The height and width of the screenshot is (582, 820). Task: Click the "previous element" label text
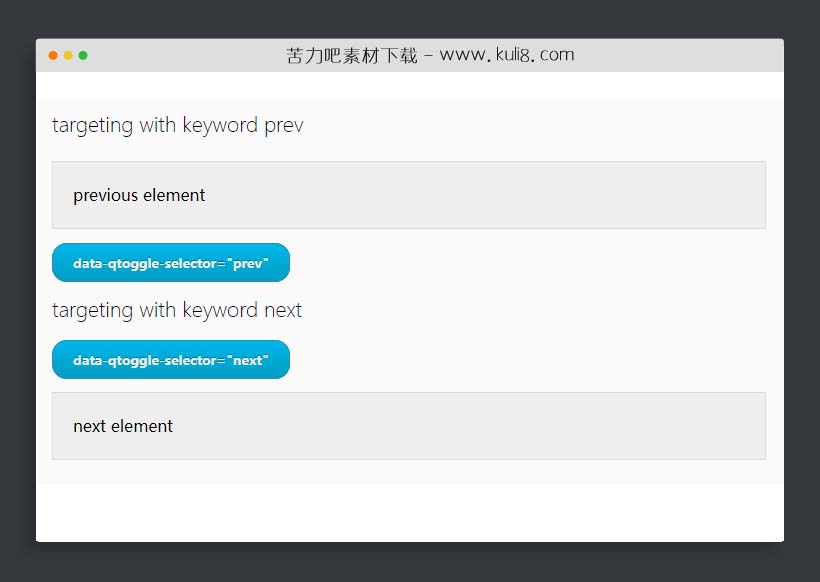pos(139,195)
